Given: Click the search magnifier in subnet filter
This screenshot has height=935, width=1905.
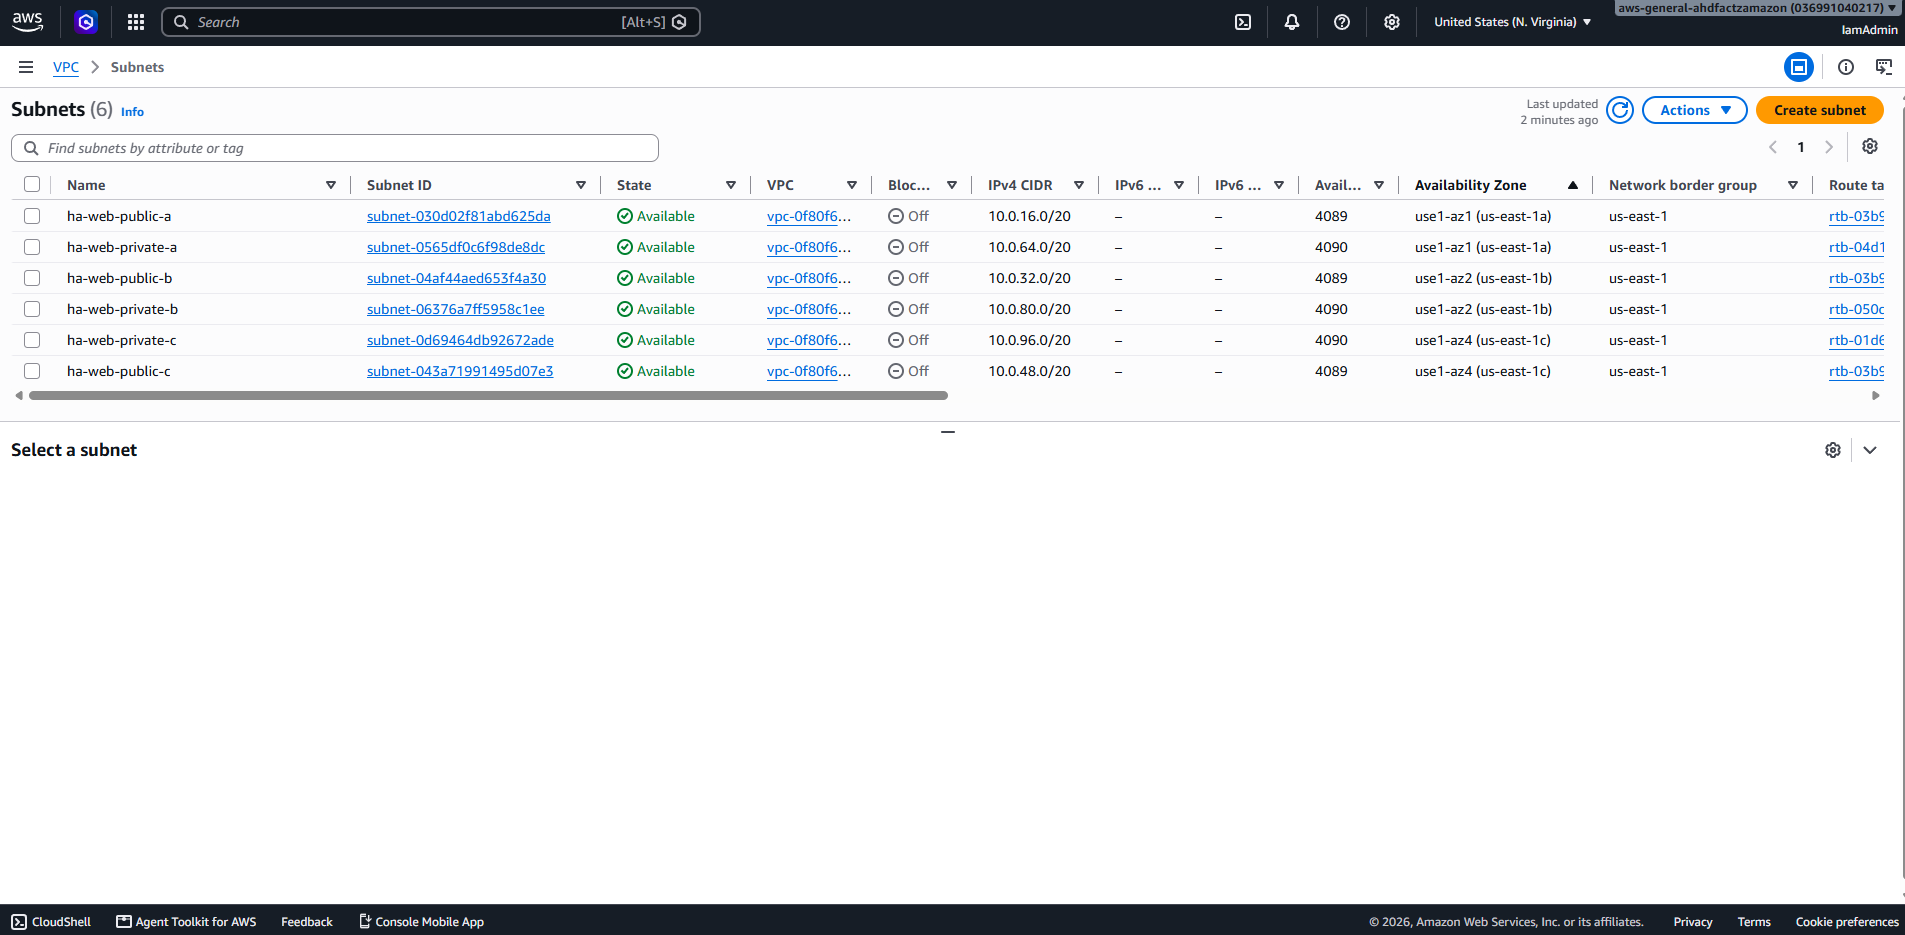Looking at the screenshot, I should [31, 148].
